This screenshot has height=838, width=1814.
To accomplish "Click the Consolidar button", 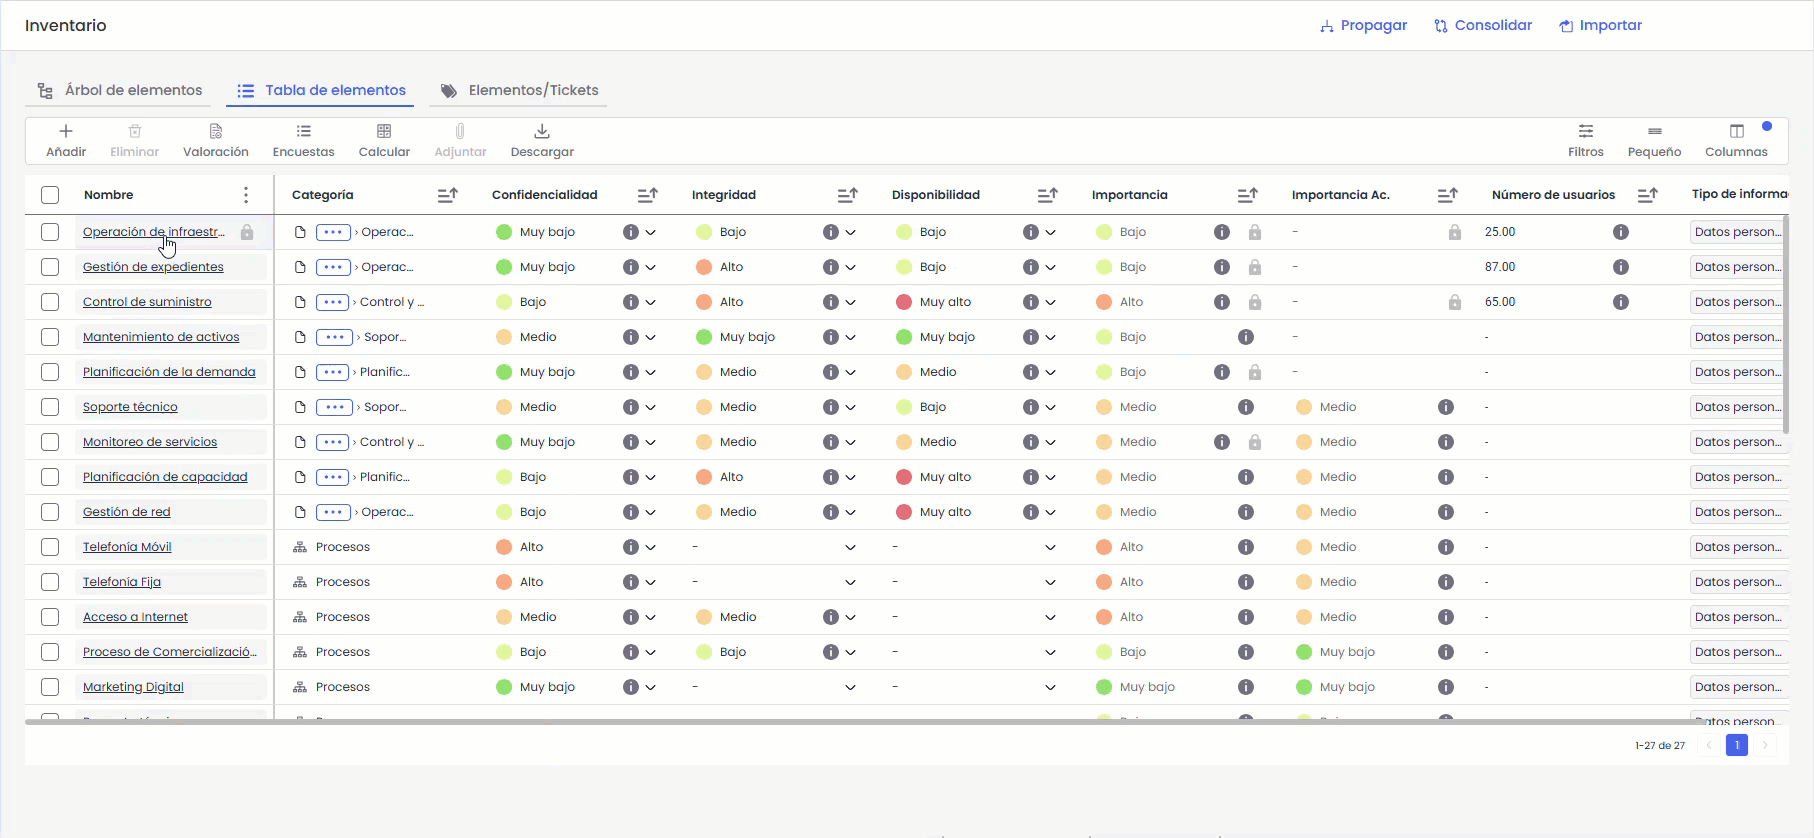I will point(1482,25).
